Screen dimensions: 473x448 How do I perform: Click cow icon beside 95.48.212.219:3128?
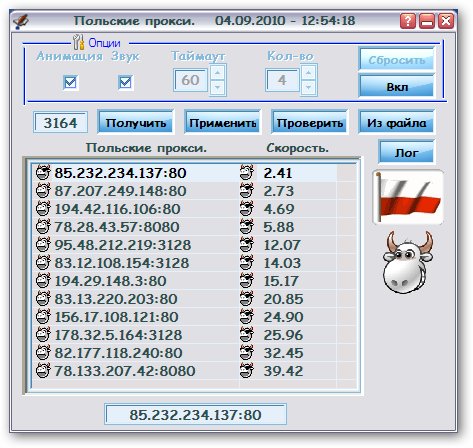pos(43,245)
